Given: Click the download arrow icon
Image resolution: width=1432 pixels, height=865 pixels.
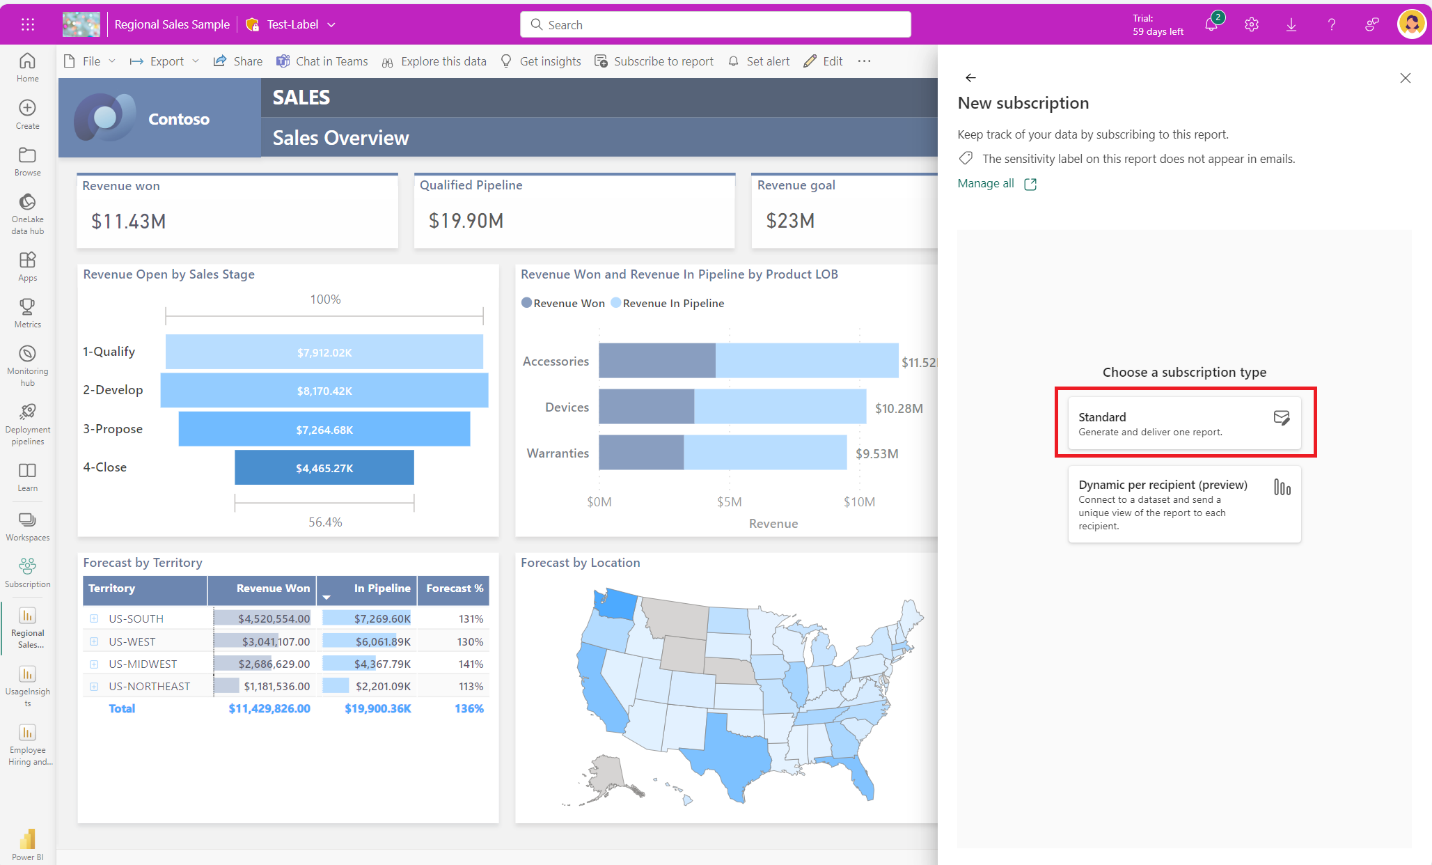Looking at the screenshot, I should 1291,24.
